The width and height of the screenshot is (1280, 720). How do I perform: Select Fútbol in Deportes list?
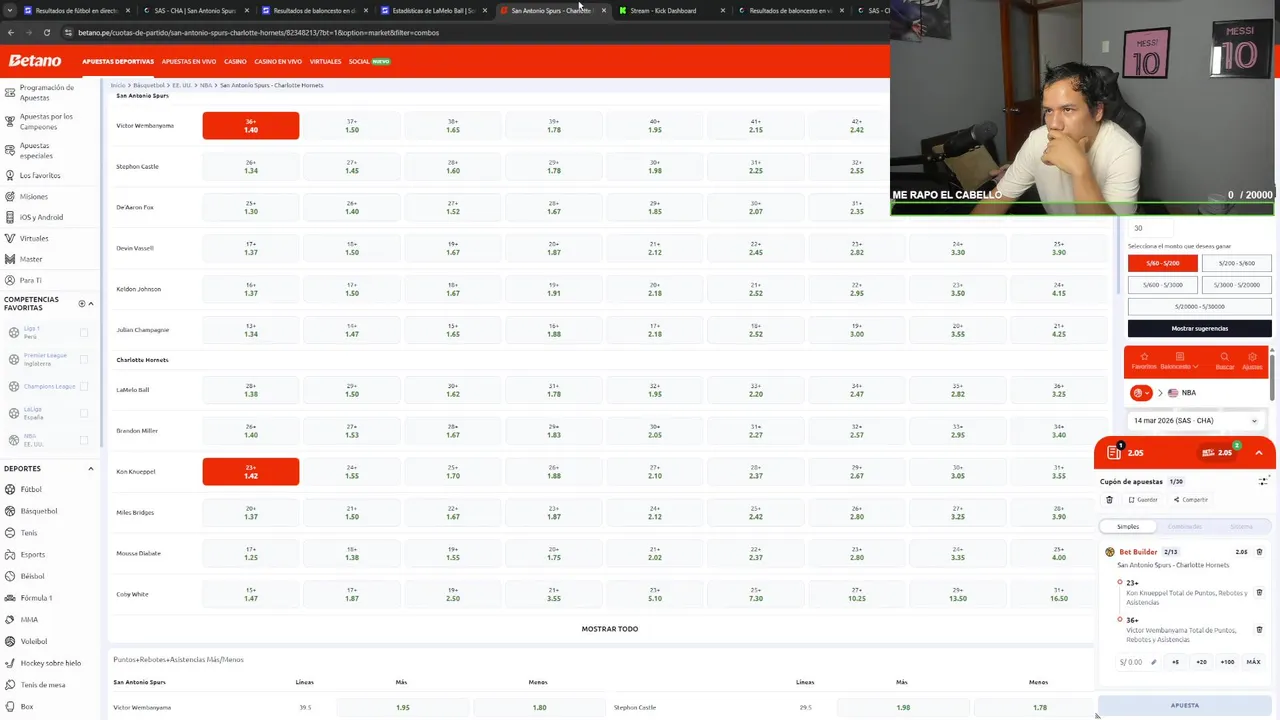tap(30, 489)
